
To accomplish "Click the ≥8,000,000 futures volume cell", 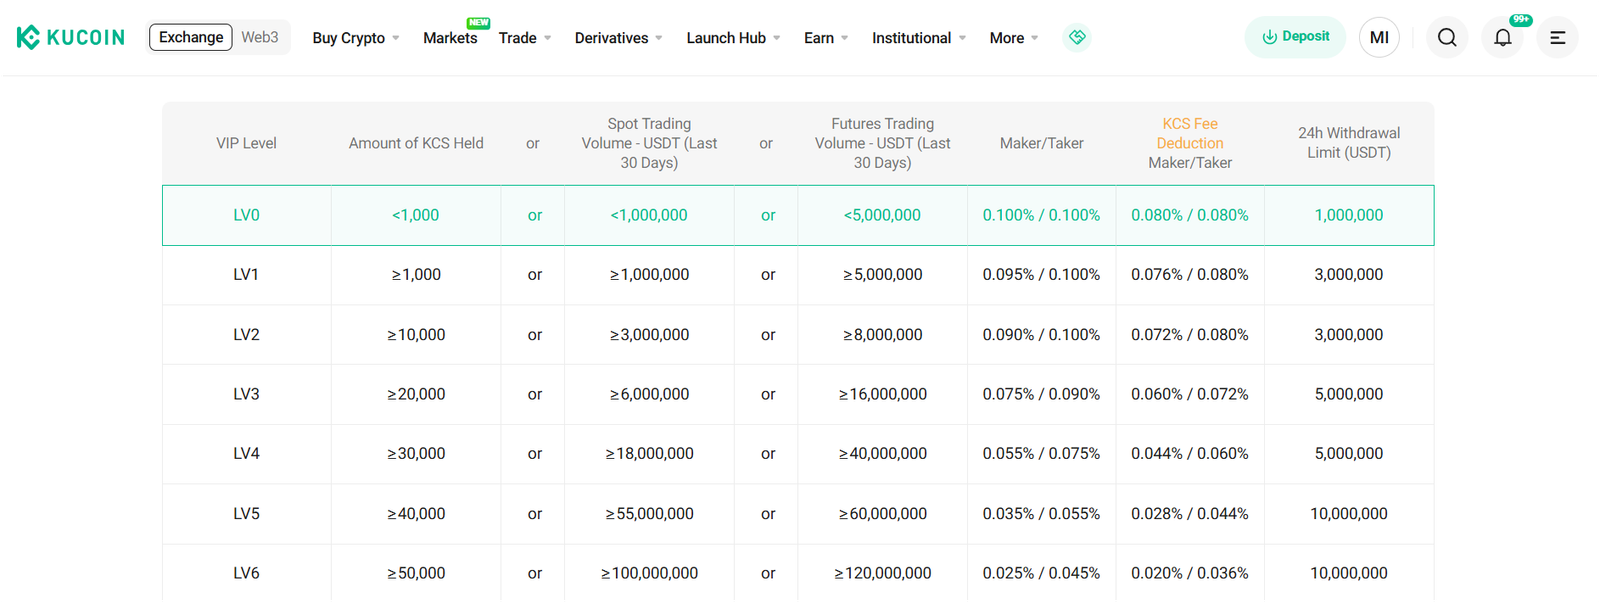I will [x=882, y=334].
